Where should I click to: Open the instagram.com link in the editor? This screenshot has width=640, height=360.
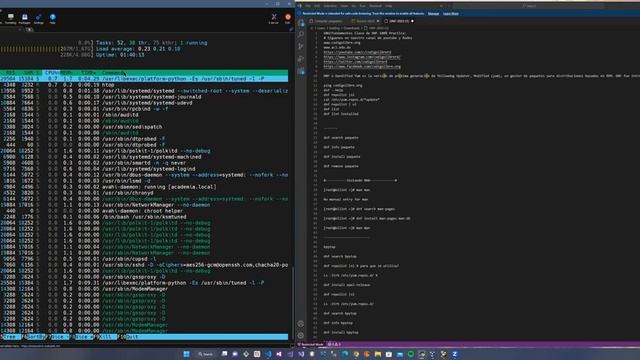pos(362,57)
